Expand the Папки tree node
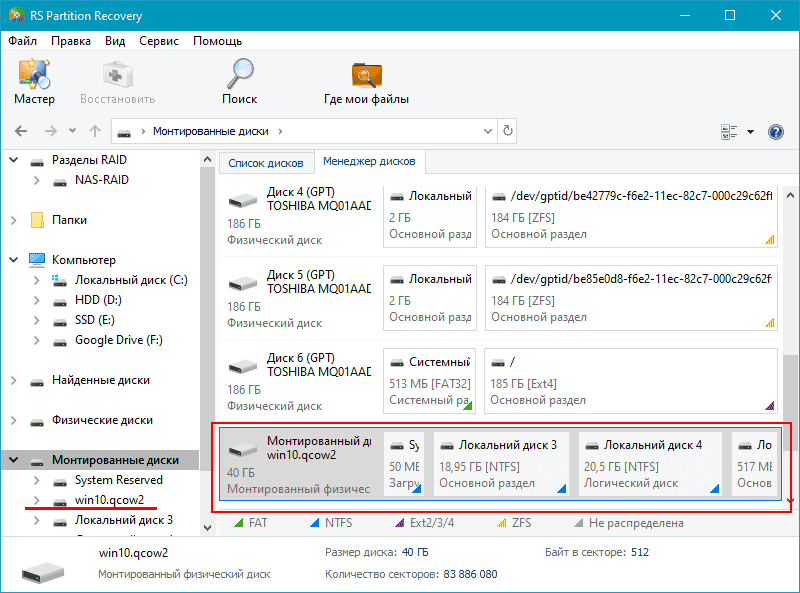This screenshot has height=593, width=800. [14, 220]
